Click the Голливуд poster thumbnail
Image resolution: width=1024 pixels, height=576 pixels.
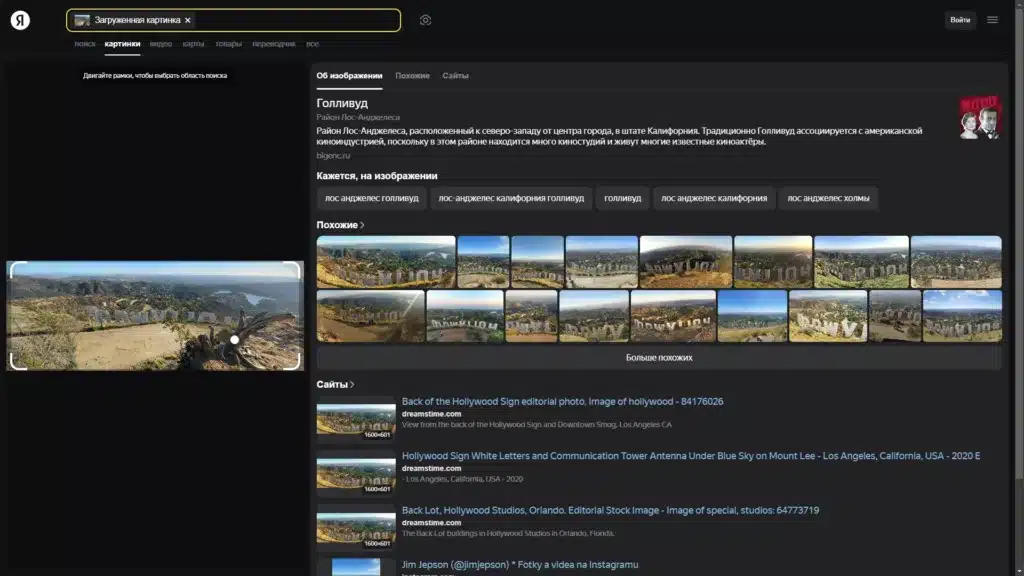[980, 118]
